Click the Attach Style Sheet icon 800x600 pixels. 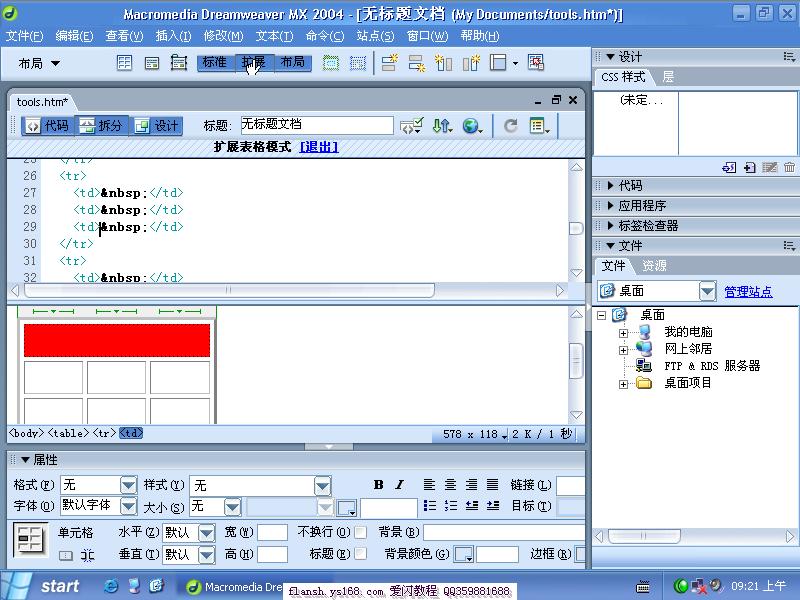click(729, 167)
